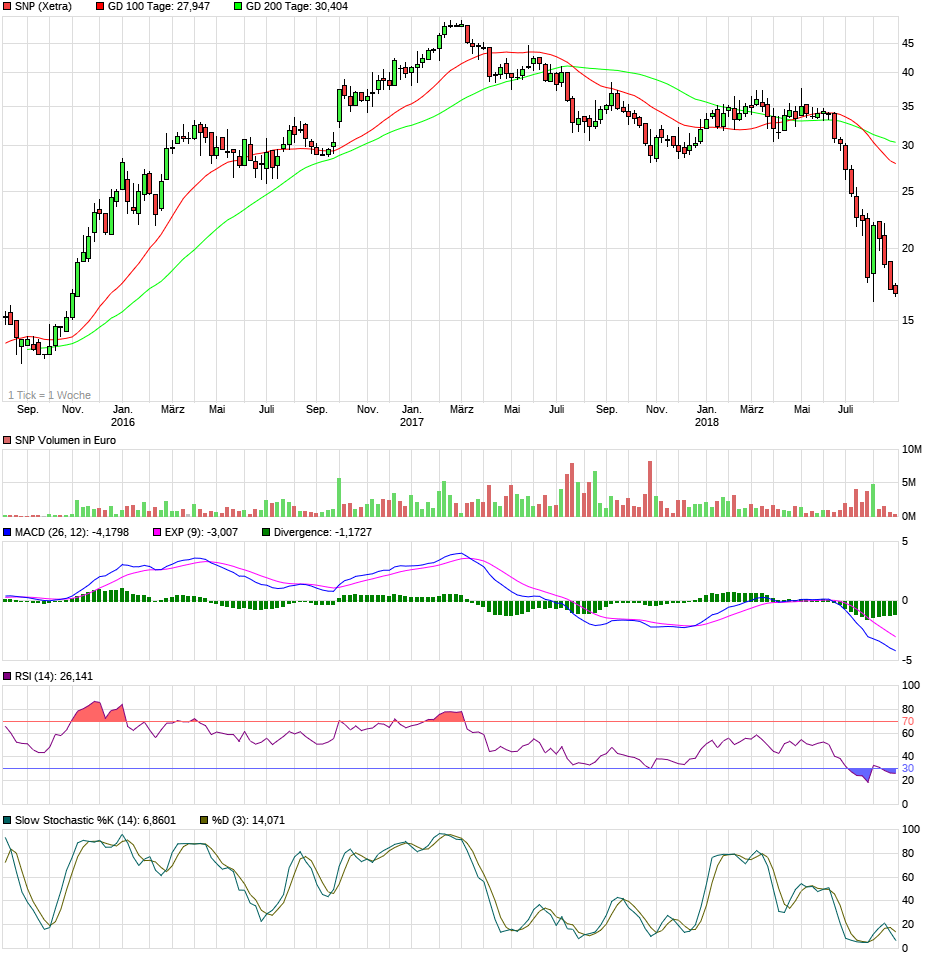The image size is (940, 958).
Task: Select the 'GD 200 Tage: 30,404' label
Action: (x=297, y=7)
